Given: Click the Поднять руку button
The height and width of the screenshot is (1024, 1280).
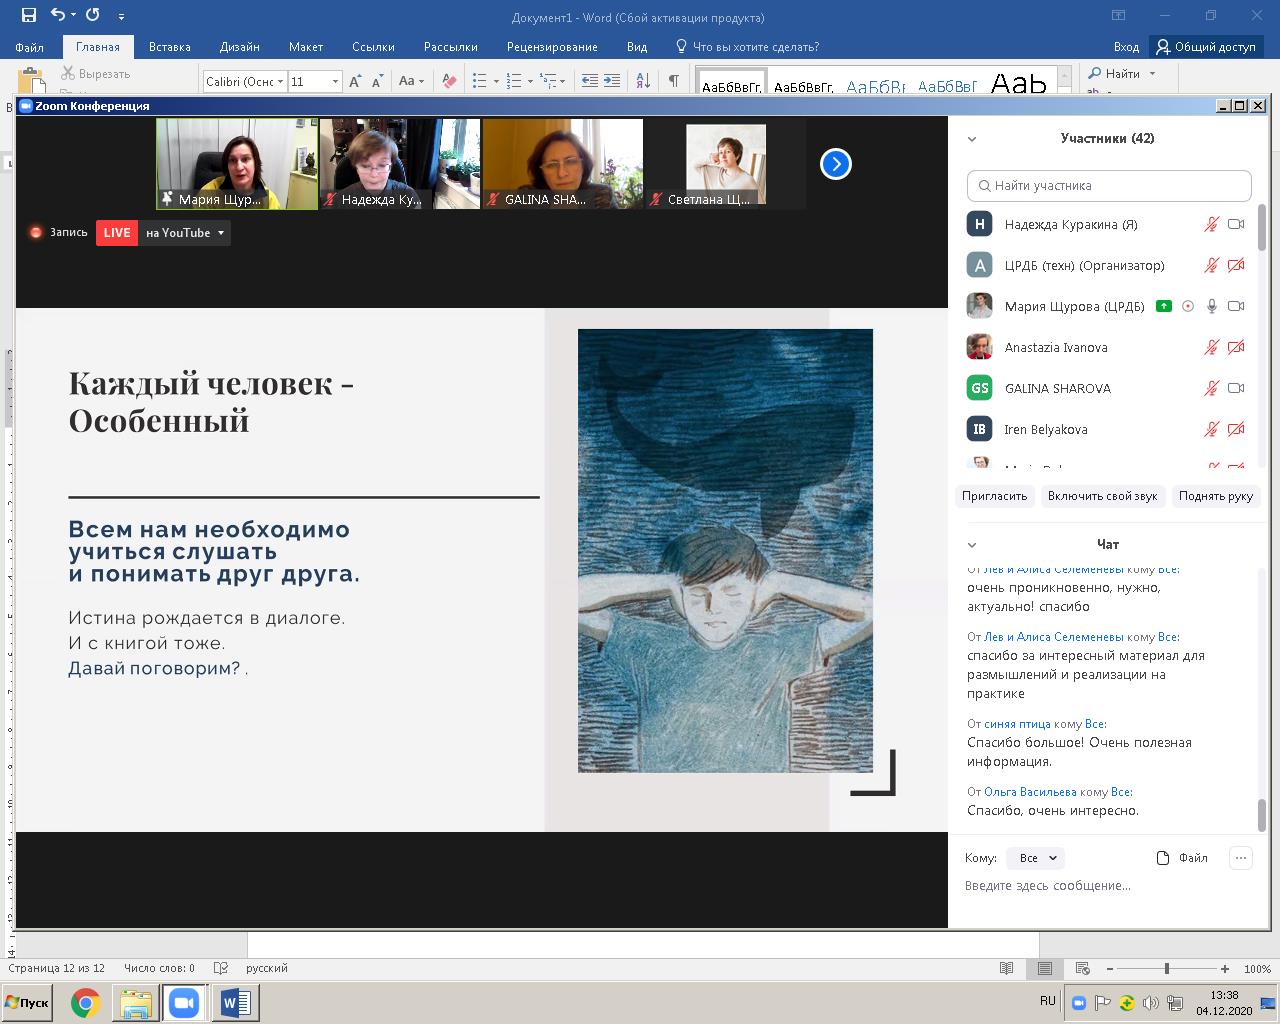Looking at the screenshot, I should 1215,496.
